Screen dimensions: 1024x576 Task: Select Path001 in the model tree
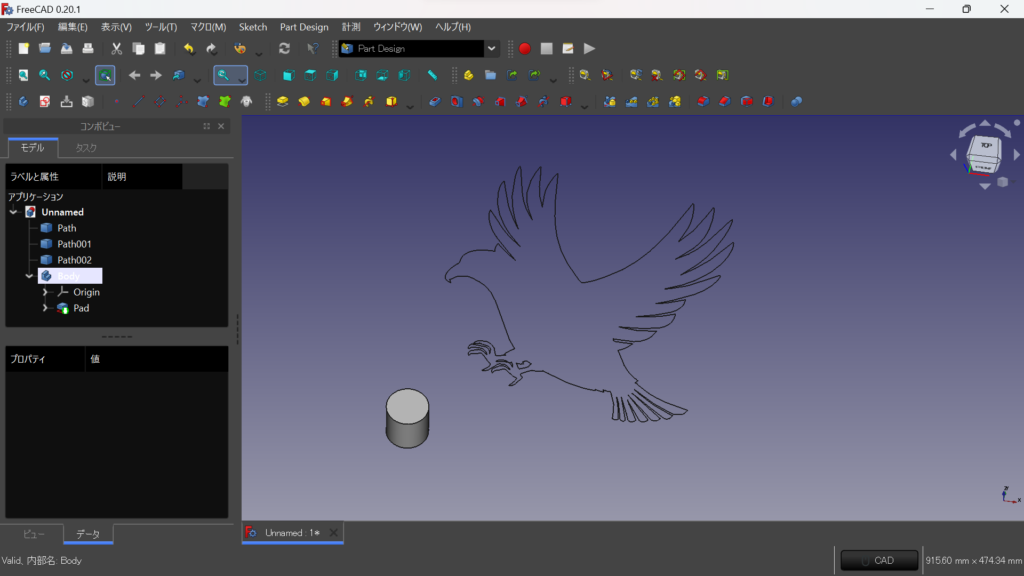[74, 244]
